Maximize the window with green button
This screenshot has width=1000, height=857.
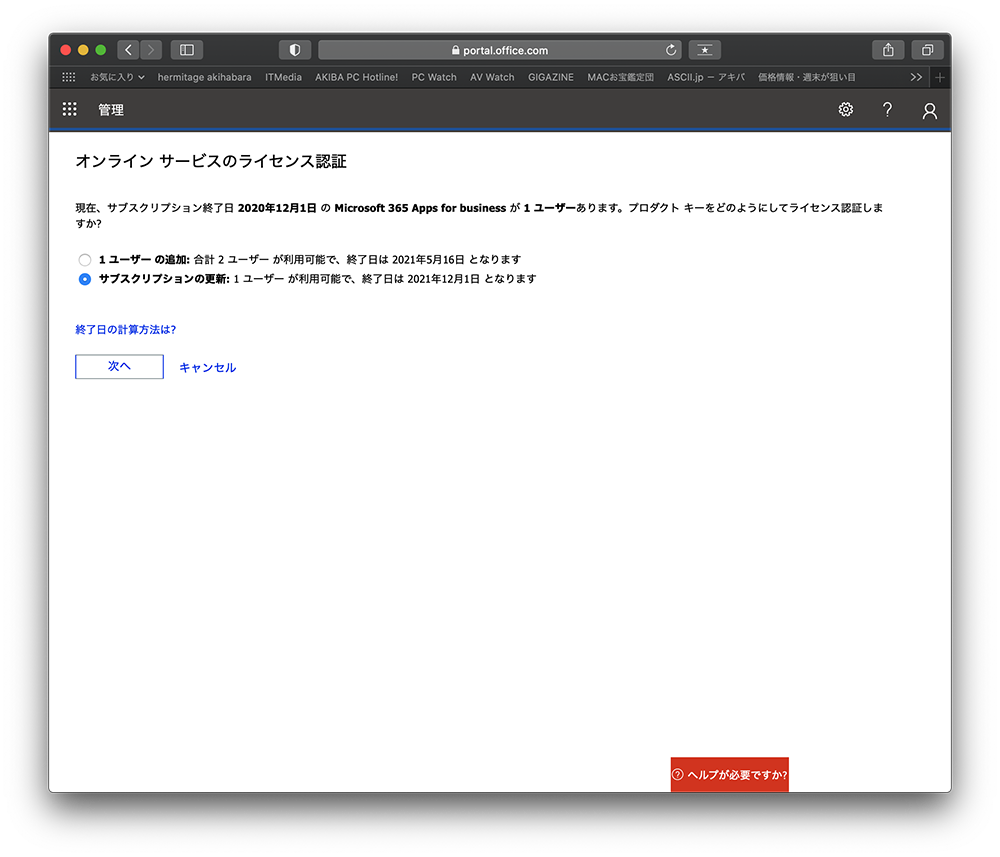(x=101, y=50)
